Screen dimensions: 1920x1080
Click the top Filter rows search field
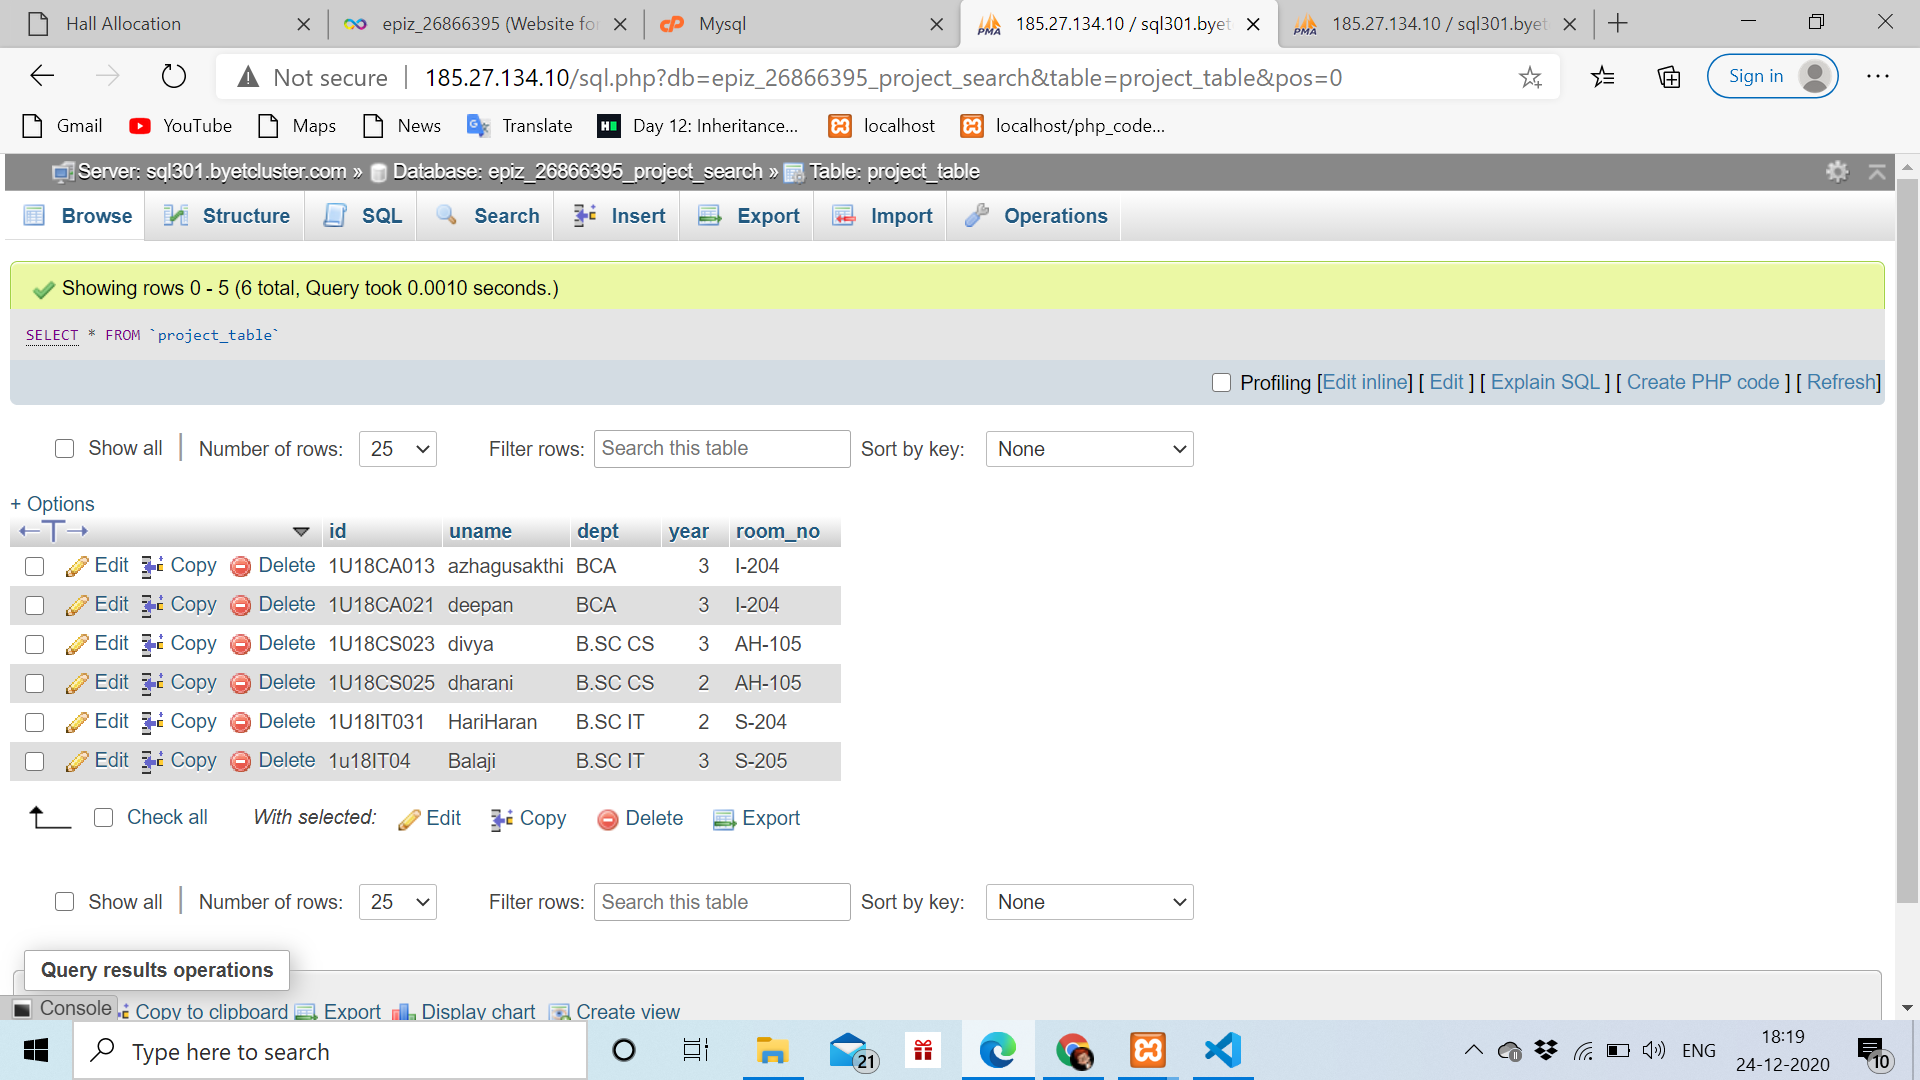point(721,449)
